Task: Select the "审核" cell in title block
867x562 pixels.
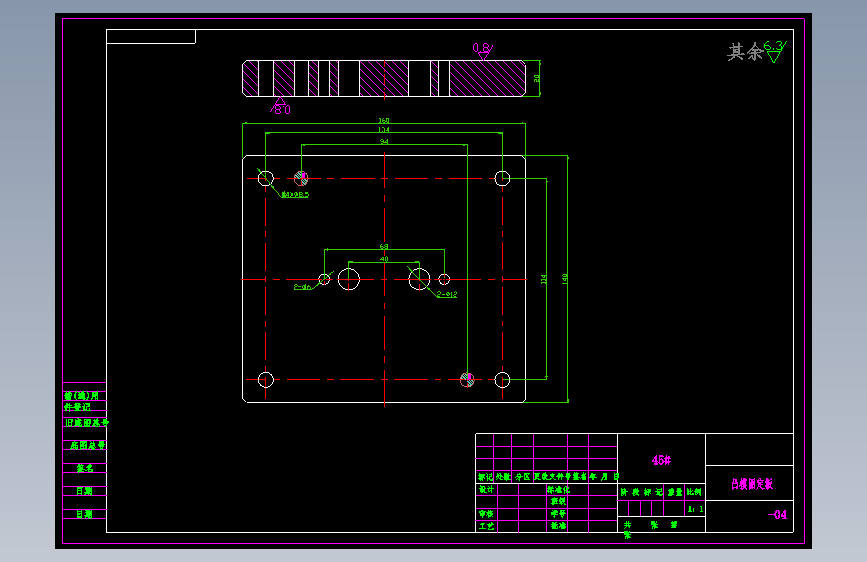Action: (x=487, y=514)
